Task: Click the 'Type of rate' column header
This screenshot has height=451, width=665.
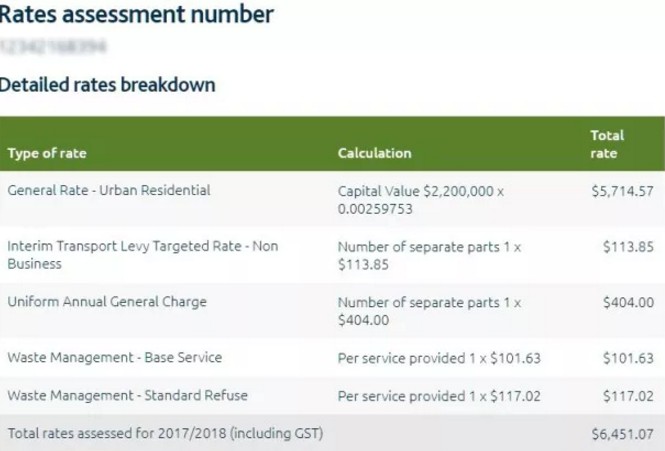Action: coord(47,154)
